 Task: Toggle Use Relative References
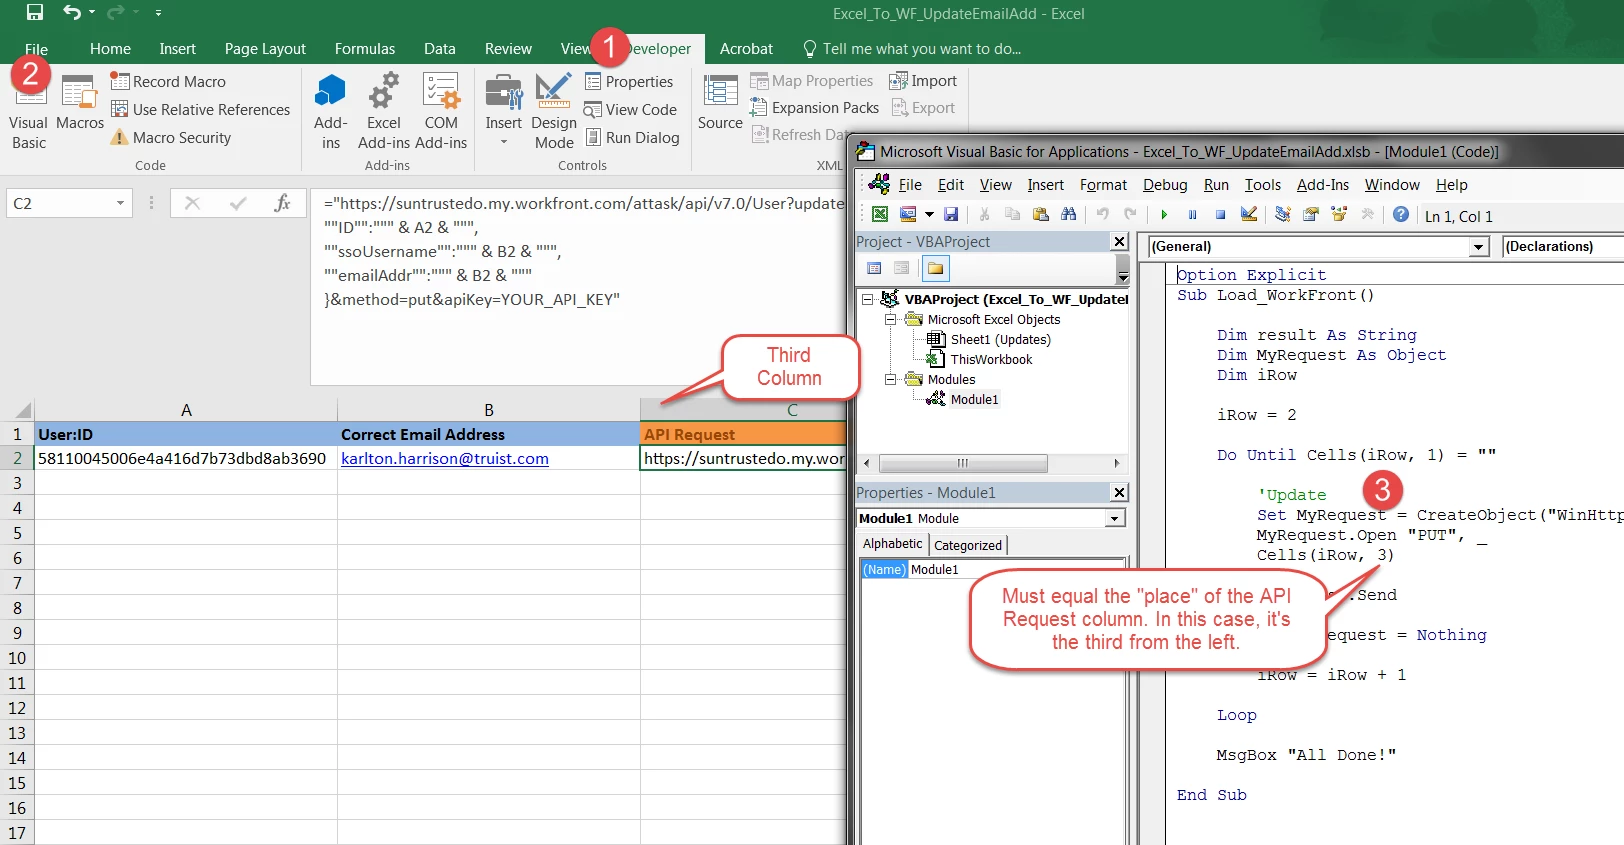tap(200, 110)
